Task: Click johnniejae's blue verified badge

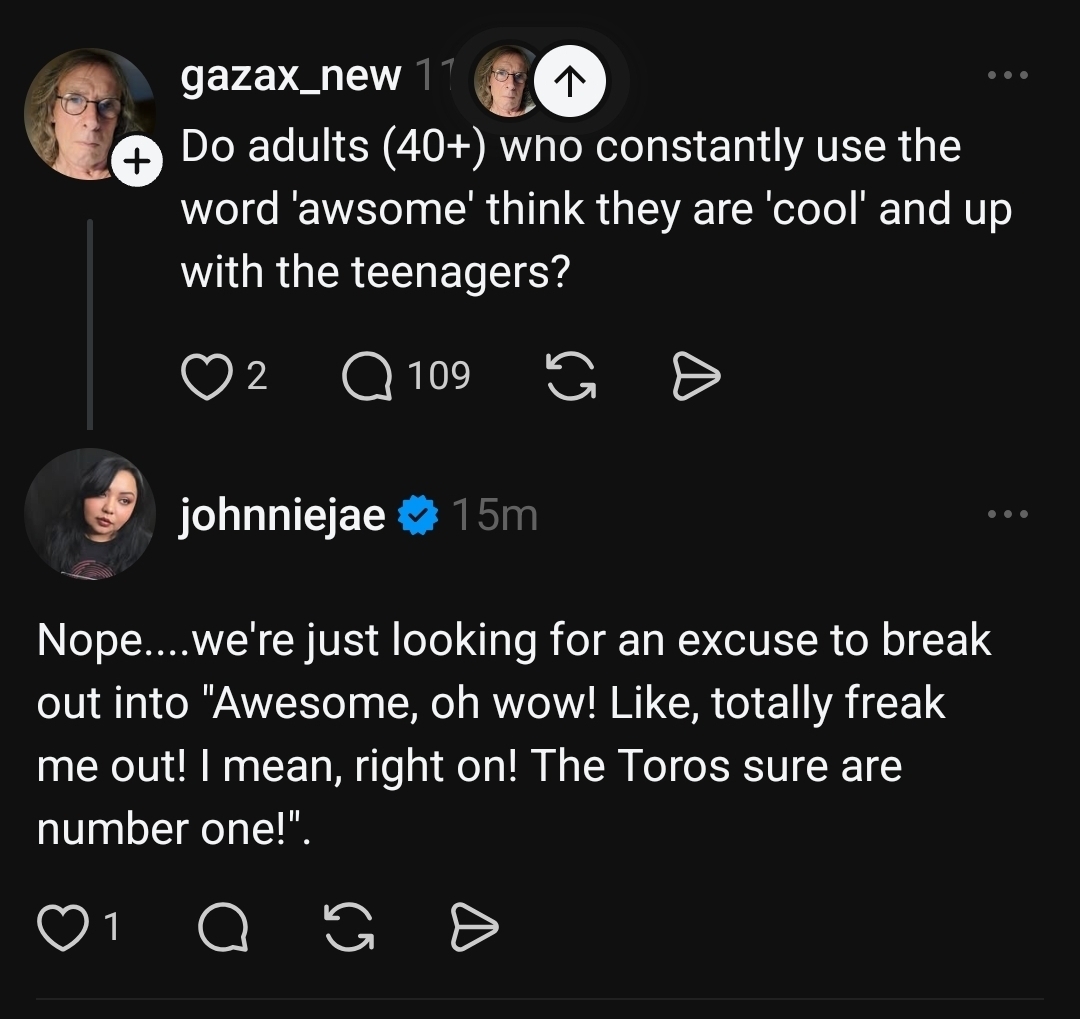Action: (418, 516)
